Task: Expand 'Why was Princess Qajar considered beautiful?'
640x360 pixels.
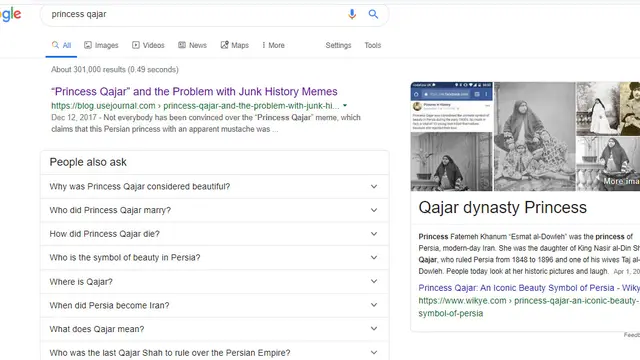Action: [x=215, y=187]
